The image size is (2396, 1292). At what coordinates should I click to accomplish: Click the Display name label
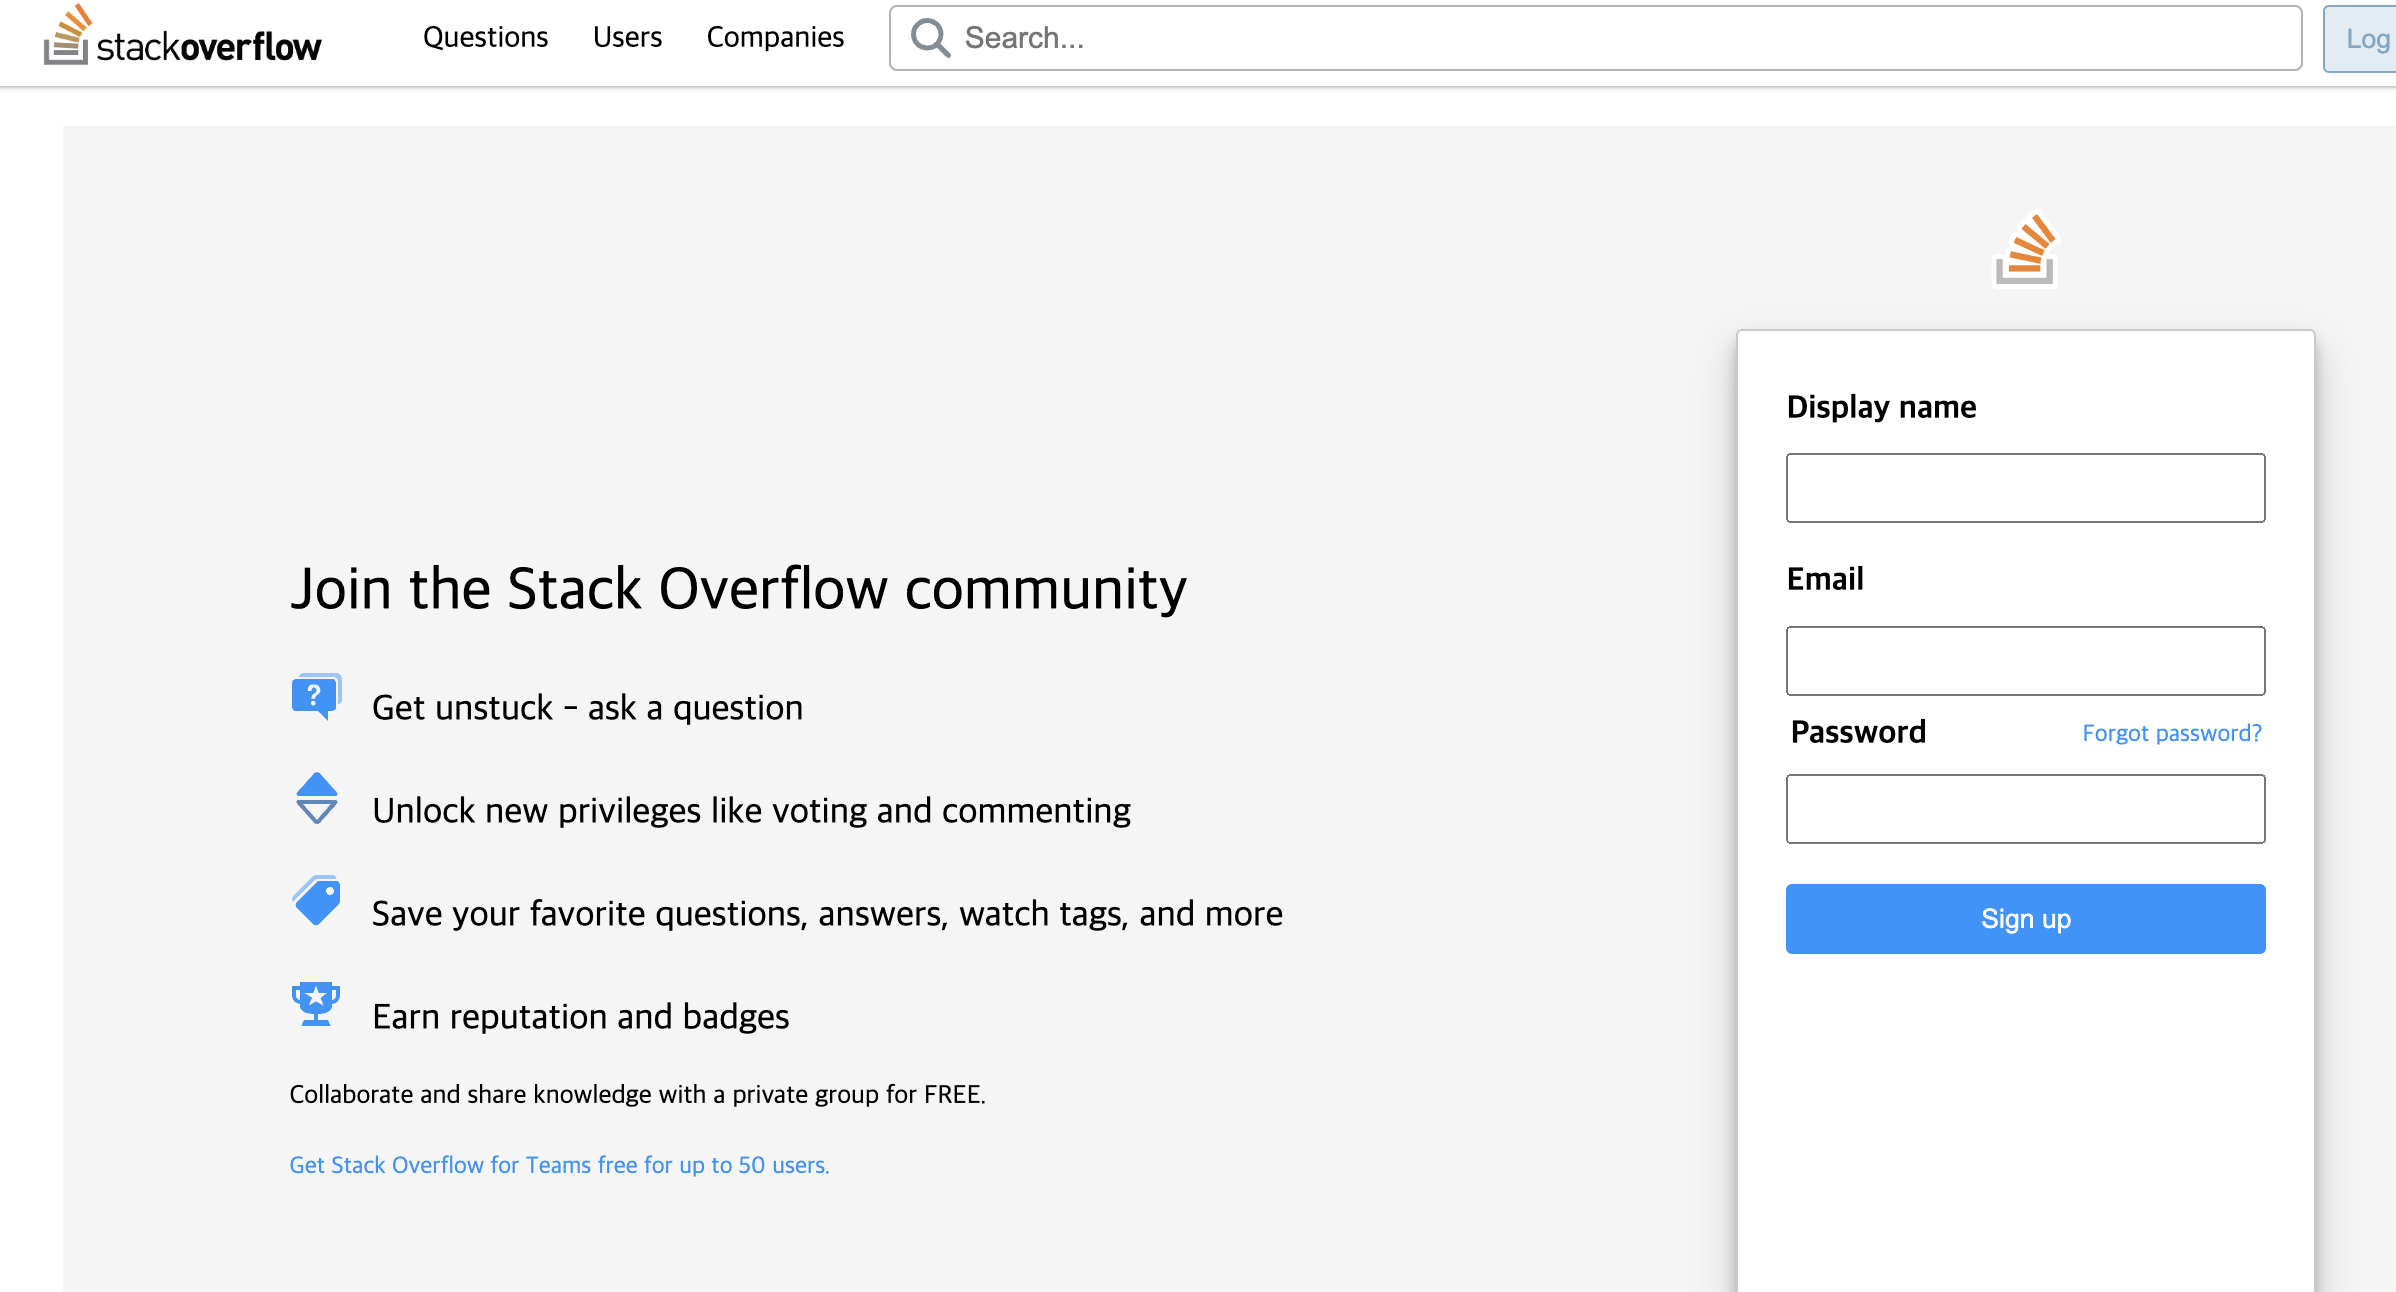(x=1881, y=407)
